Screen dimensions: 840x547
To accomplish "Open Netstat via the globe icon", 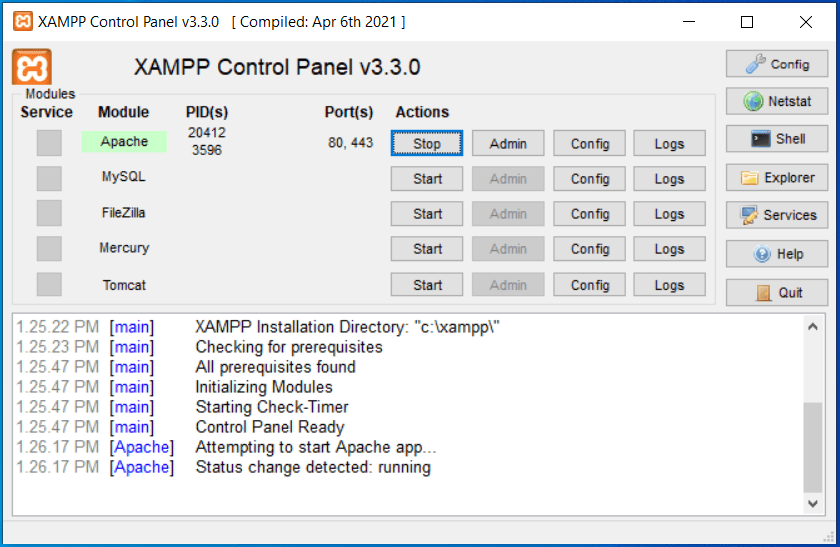I will point(777,101).
